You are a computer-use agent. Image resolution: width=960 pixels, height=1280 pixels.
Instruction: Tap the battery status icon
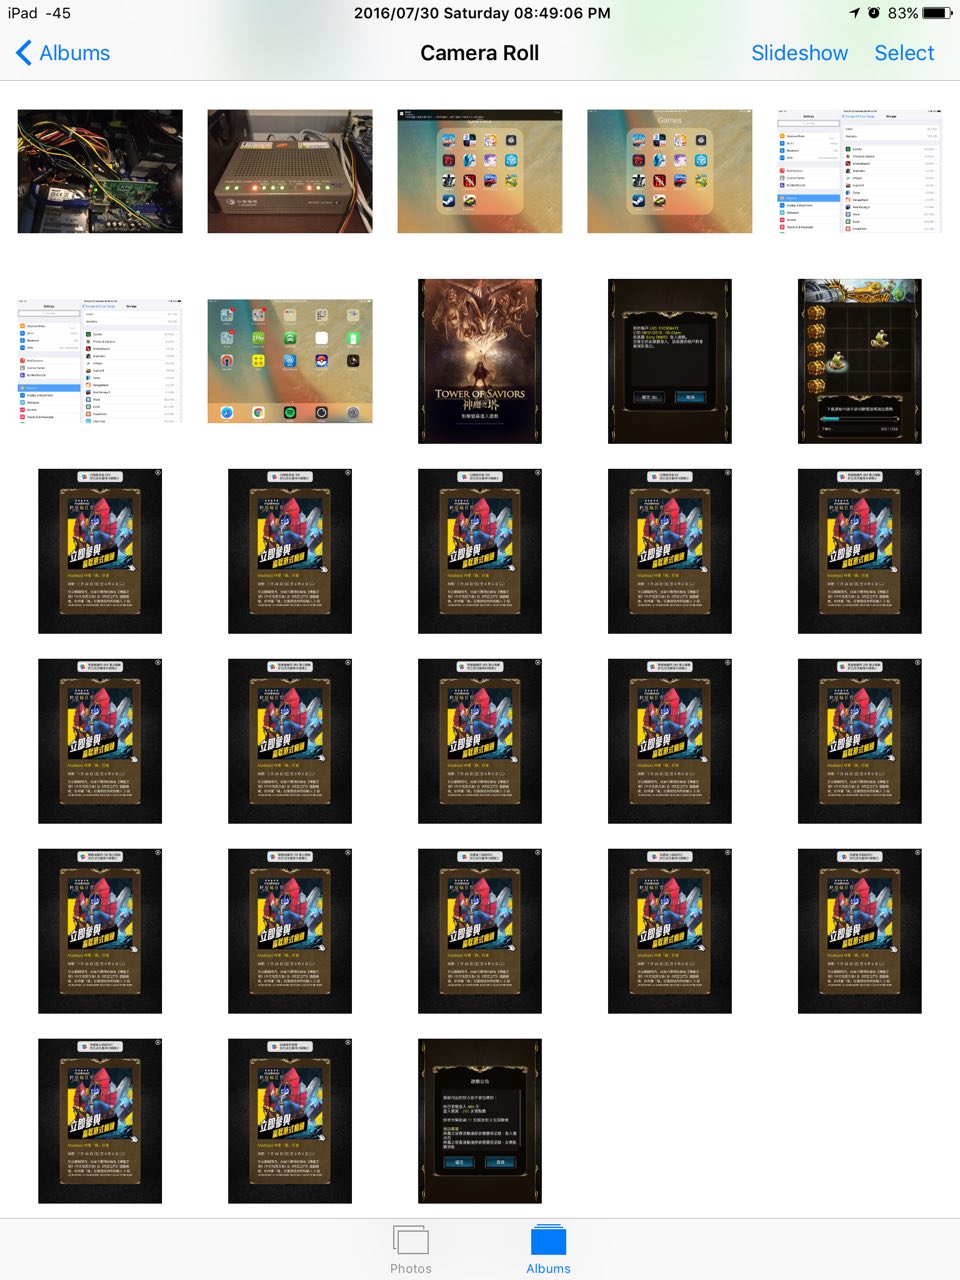937,13
